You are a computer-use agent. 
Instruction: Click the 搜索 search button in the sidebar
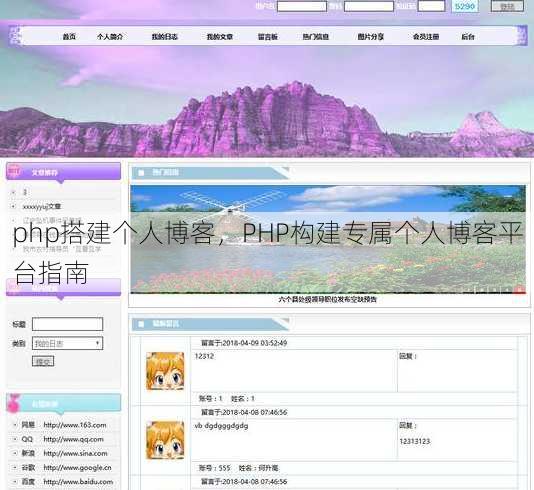43,361
